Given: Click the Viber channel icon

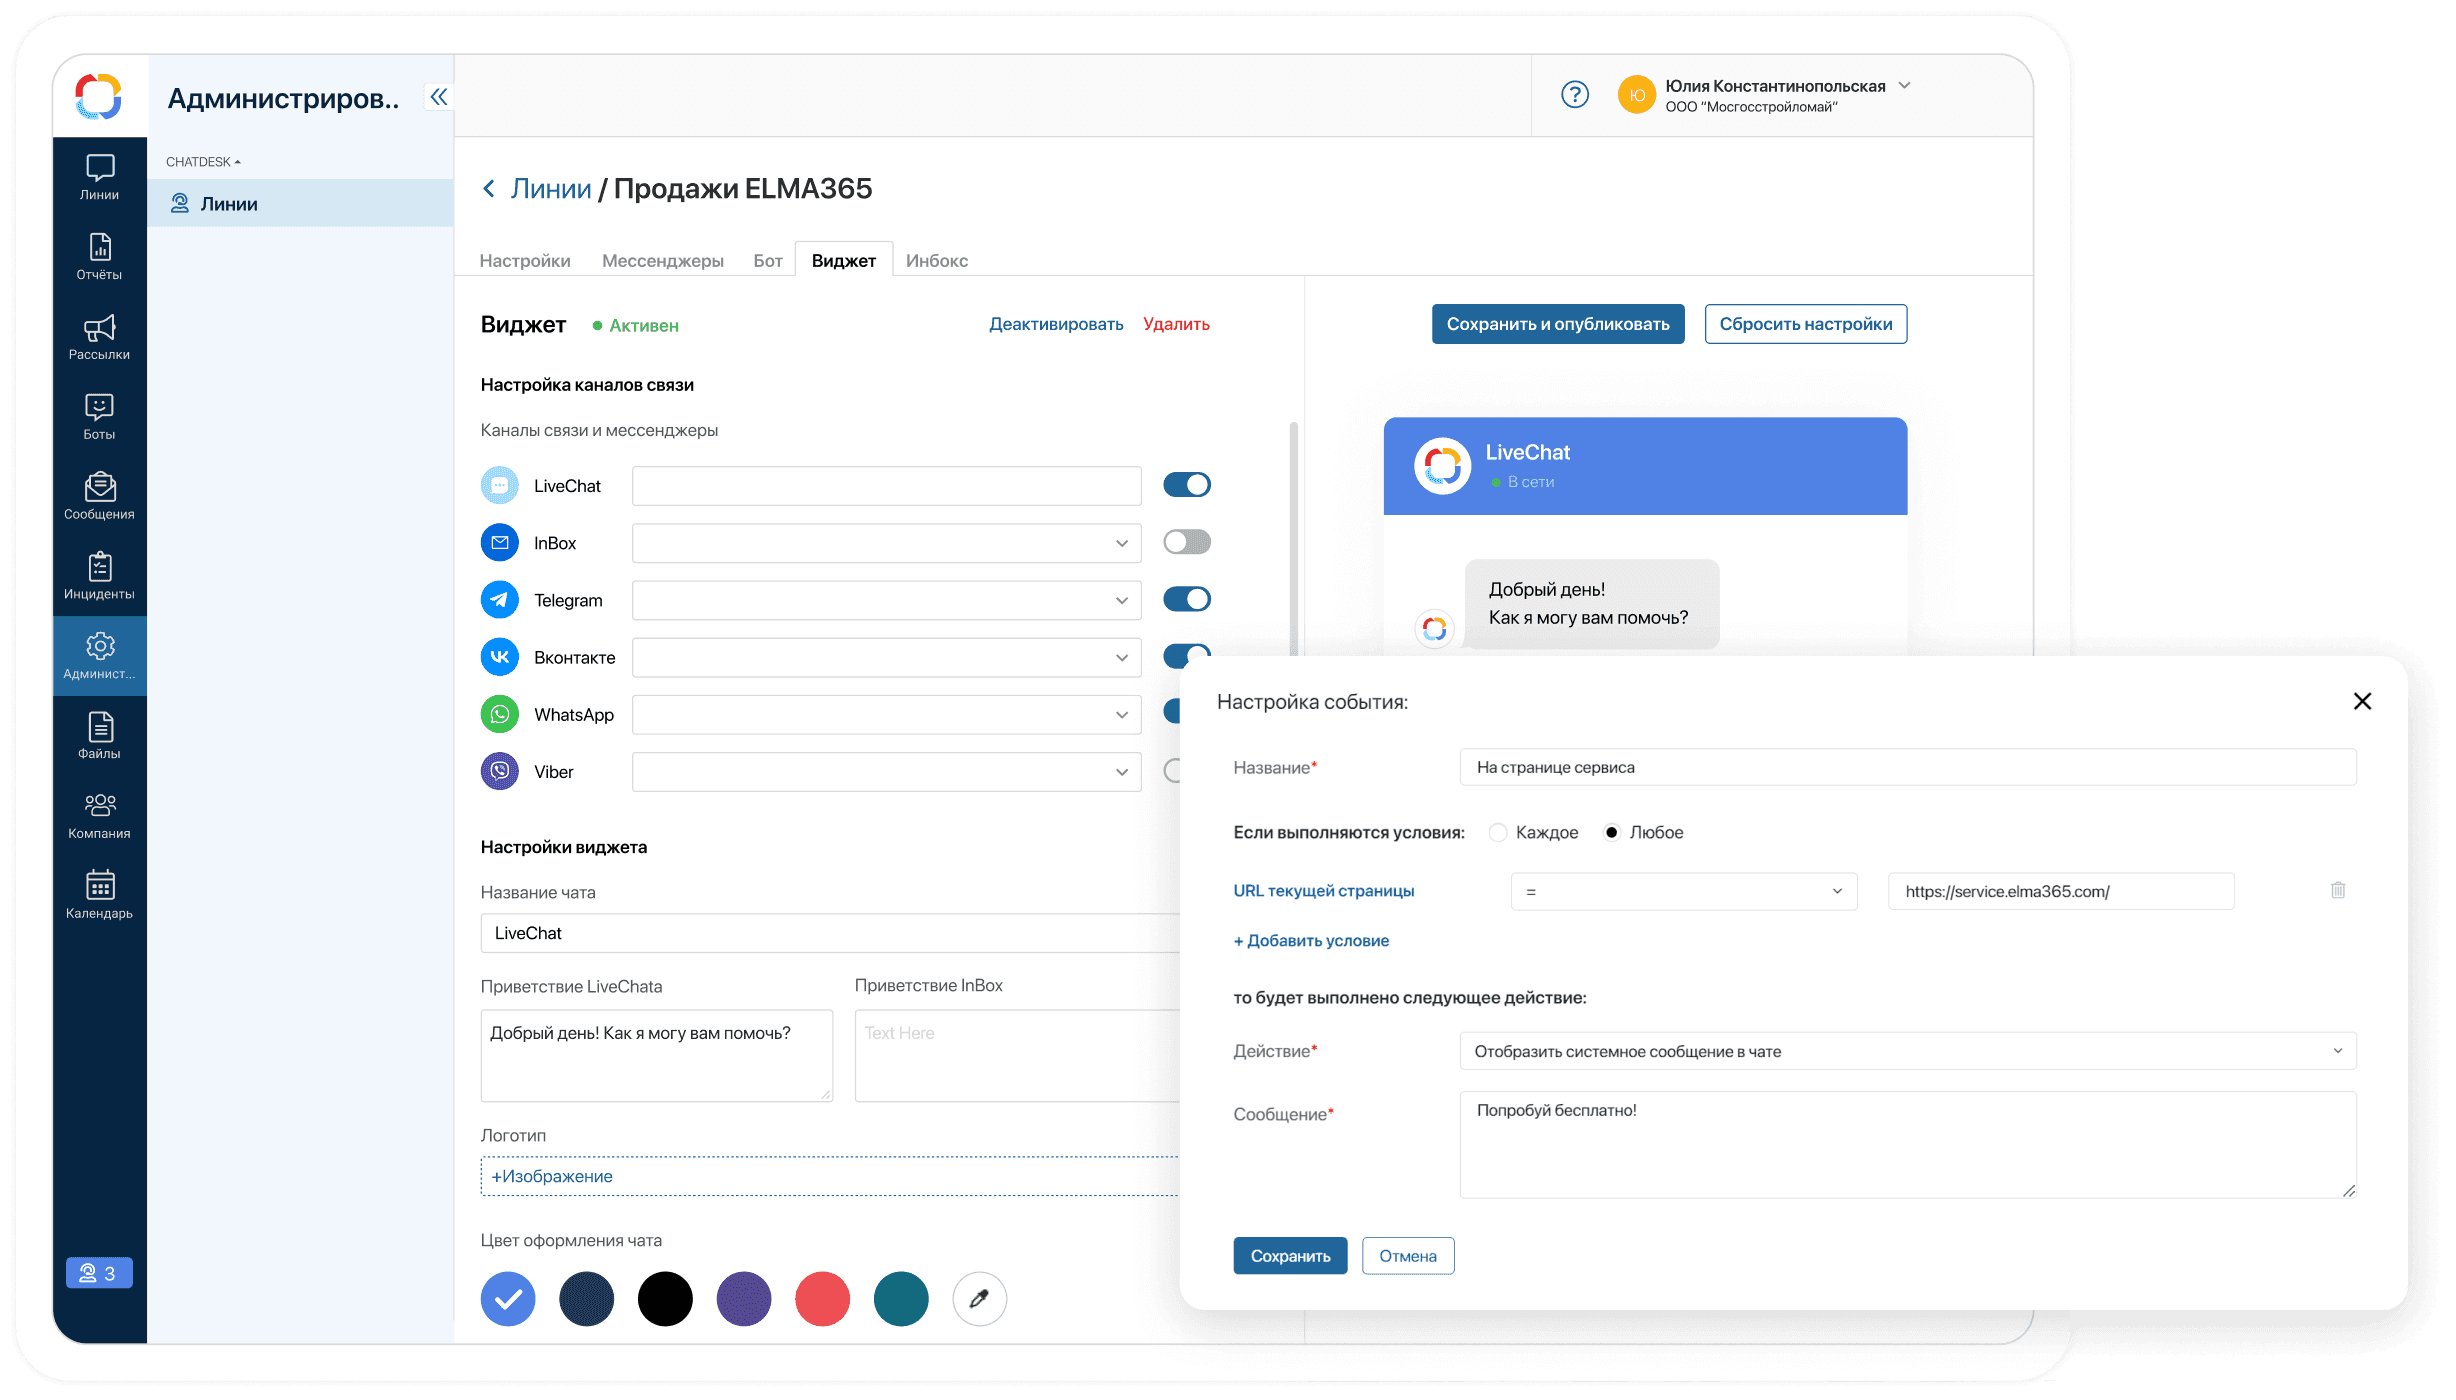Looking at the screenshot, I should pyautogui.click(x=500, y=771).
